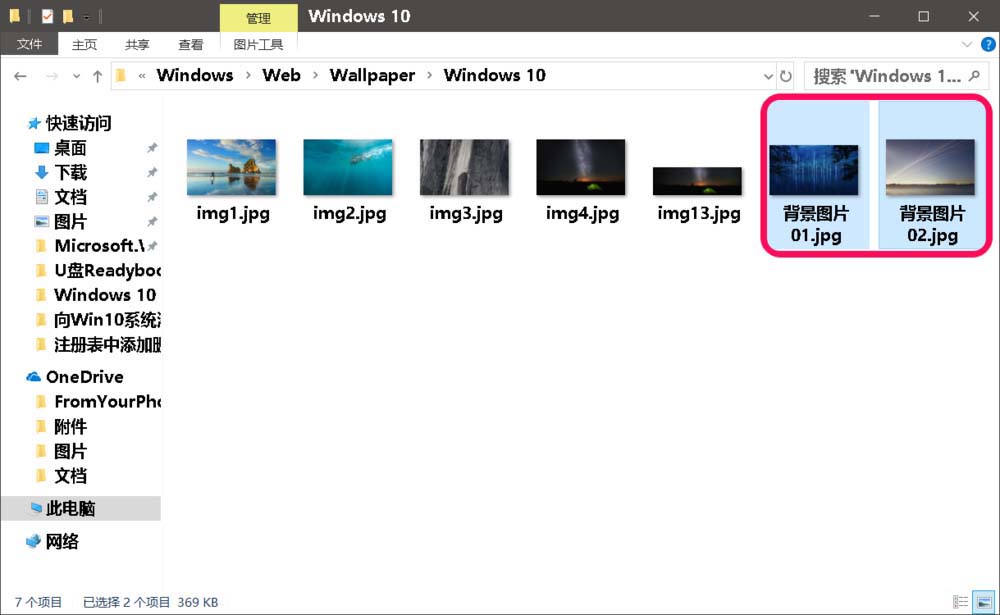Screen dimensions: 1000x615
Task: Open 图片 folder under OneDrive
Action: (70, 451)
